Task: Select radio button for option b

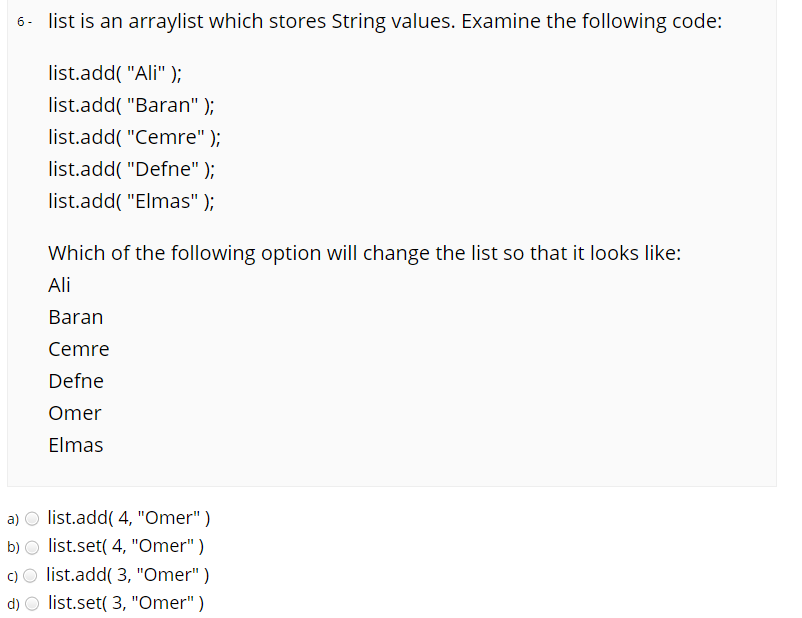Action: [x=32, y=547]
